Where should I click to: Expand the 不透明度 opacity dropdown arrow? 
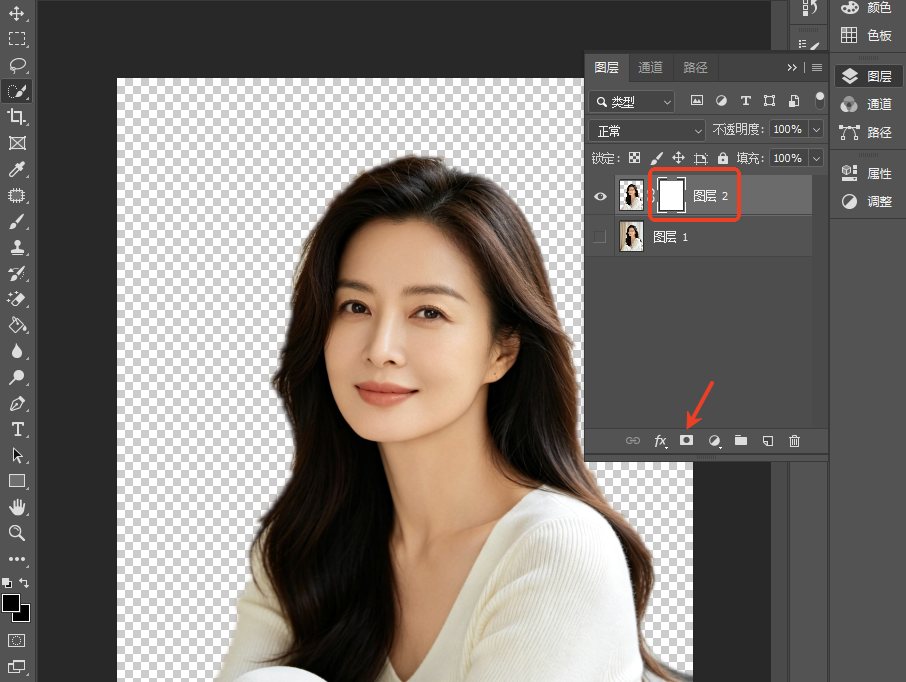816,129
